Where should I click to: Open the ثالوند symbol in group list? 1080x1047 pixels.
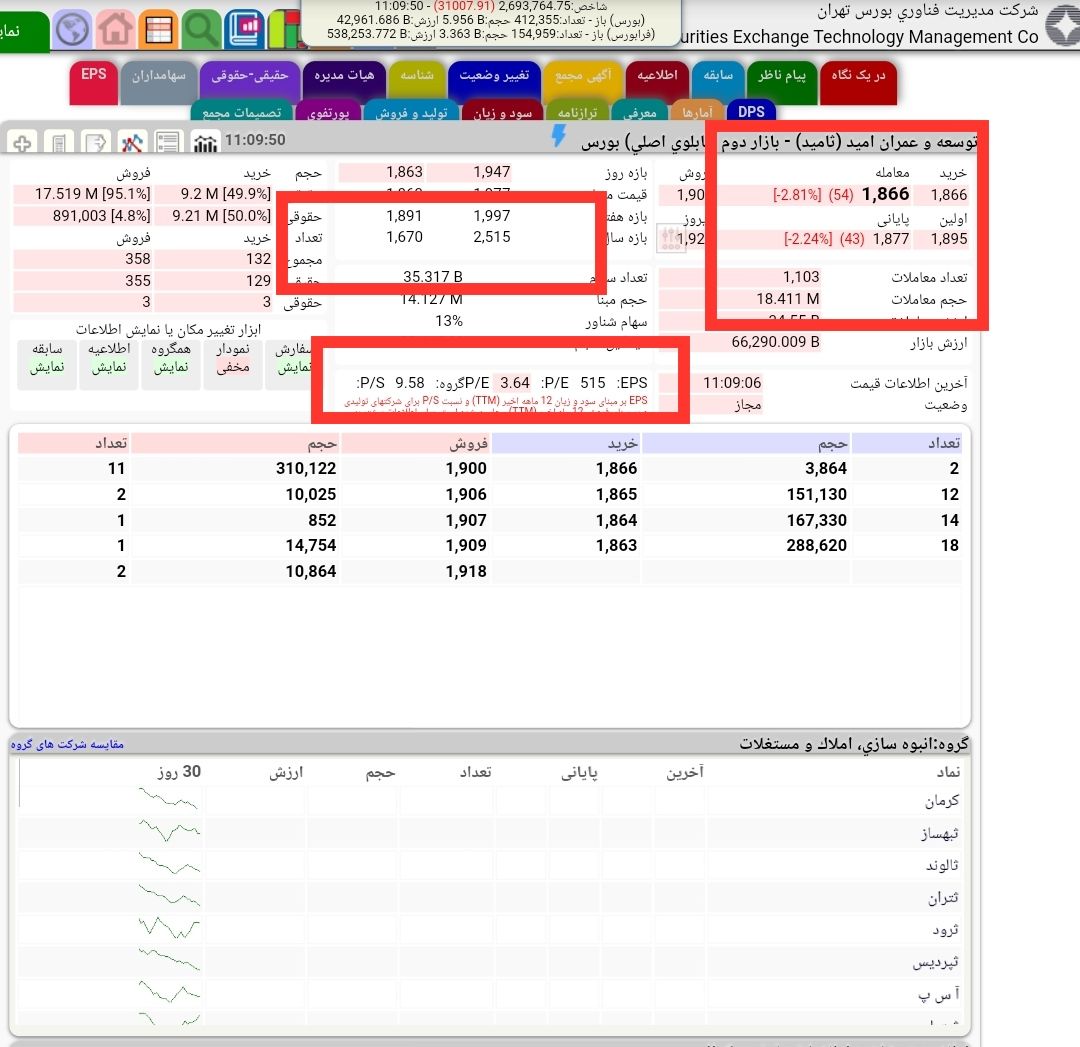[942, 866]
